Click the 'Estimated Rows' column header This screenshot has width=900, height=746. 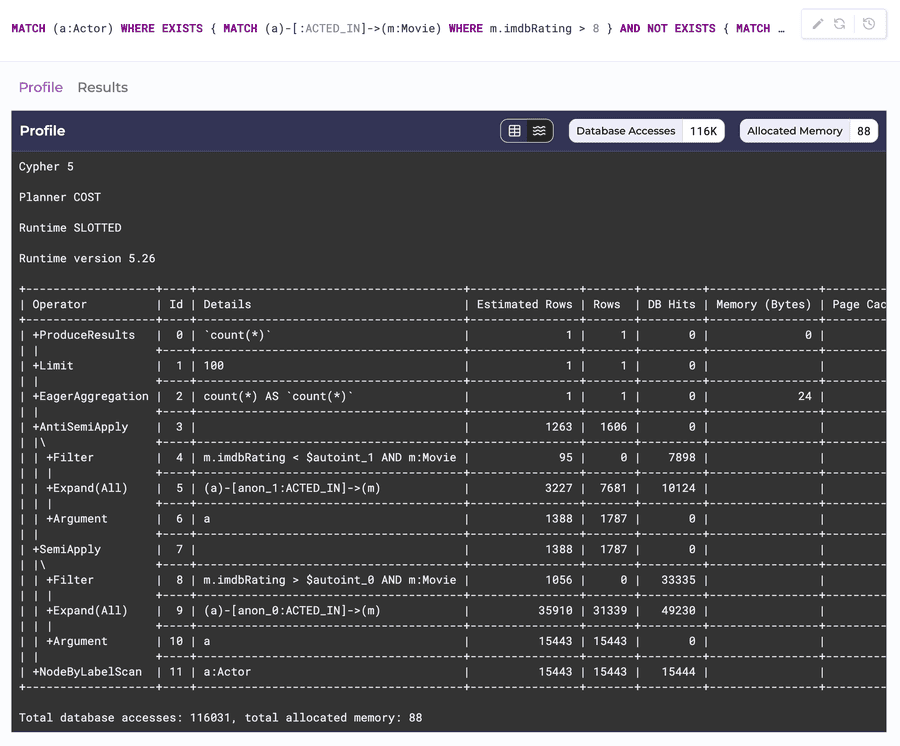pos(524,304)
